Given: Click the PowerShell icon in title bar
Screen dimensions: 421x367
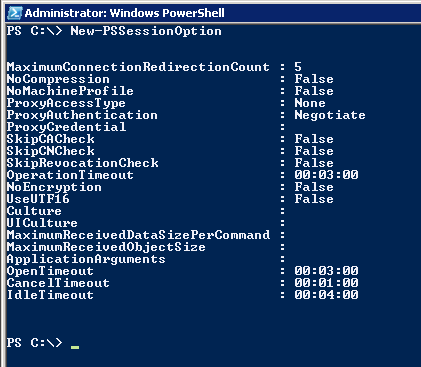Looking at the screenshot, I should 15,13.
